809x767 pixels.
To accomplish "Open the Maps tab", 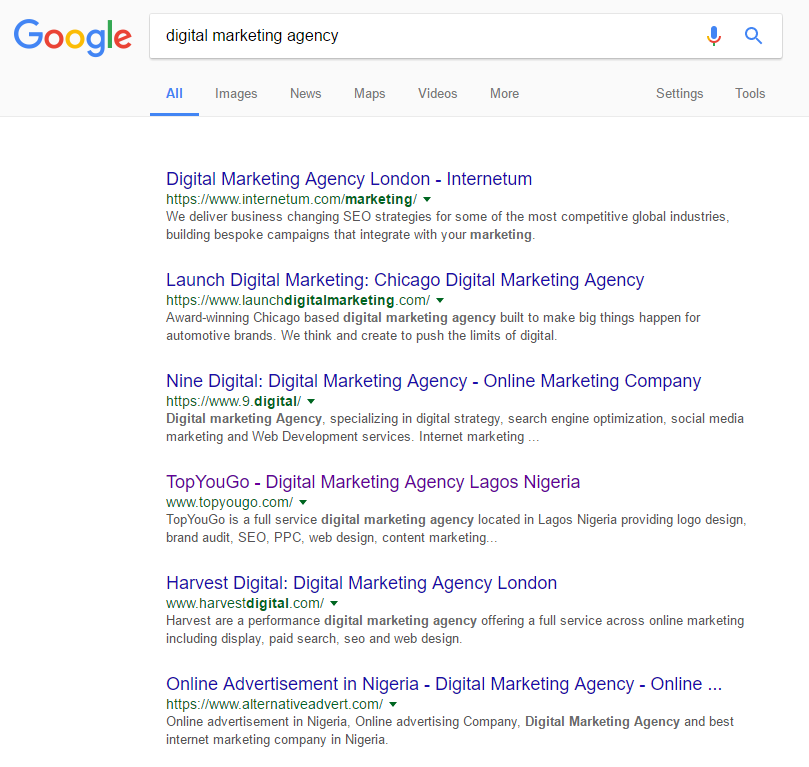I will [369, 93].
